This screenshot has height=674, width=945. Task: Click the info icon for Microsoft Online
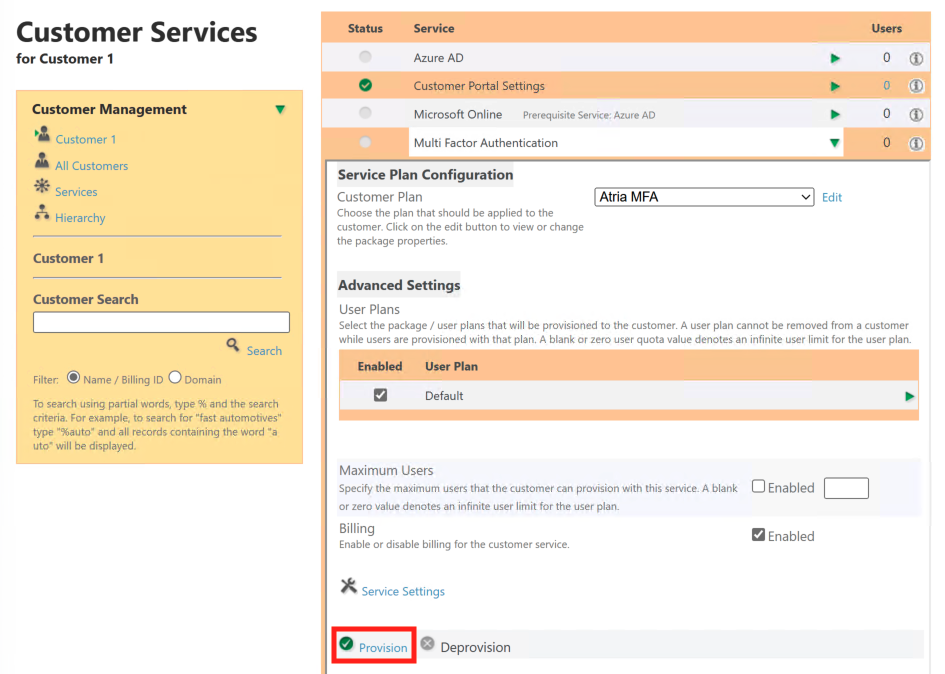click(x=915, y=114)
